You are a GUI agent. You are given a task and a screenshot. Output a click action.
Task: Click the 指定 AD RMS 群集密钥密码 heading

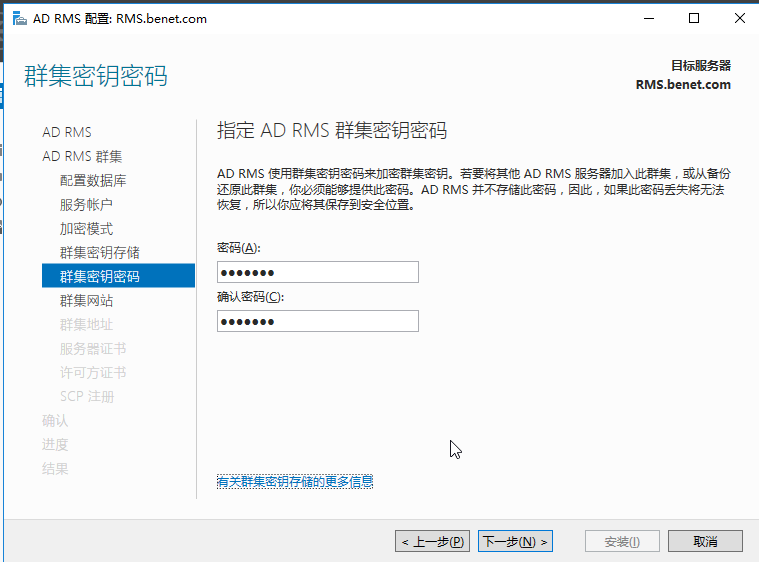pyautogui.click(x=332, y=131)
